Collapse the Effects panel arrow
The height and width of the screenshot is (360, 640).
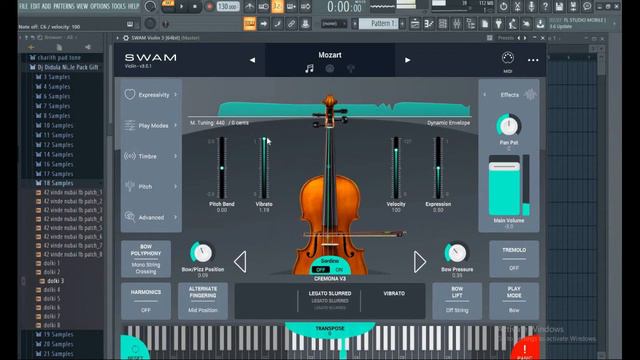[x=484, y=95]
